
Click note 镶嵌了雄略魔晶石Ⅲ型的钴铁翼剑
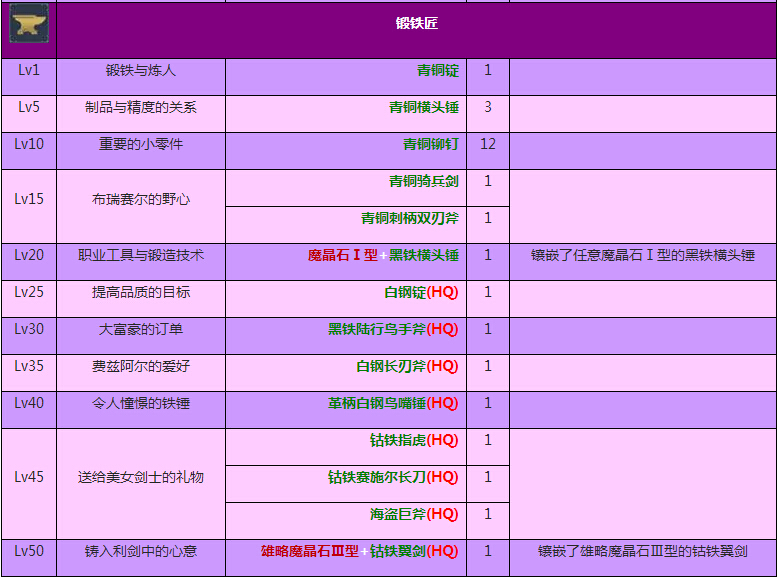643,551
